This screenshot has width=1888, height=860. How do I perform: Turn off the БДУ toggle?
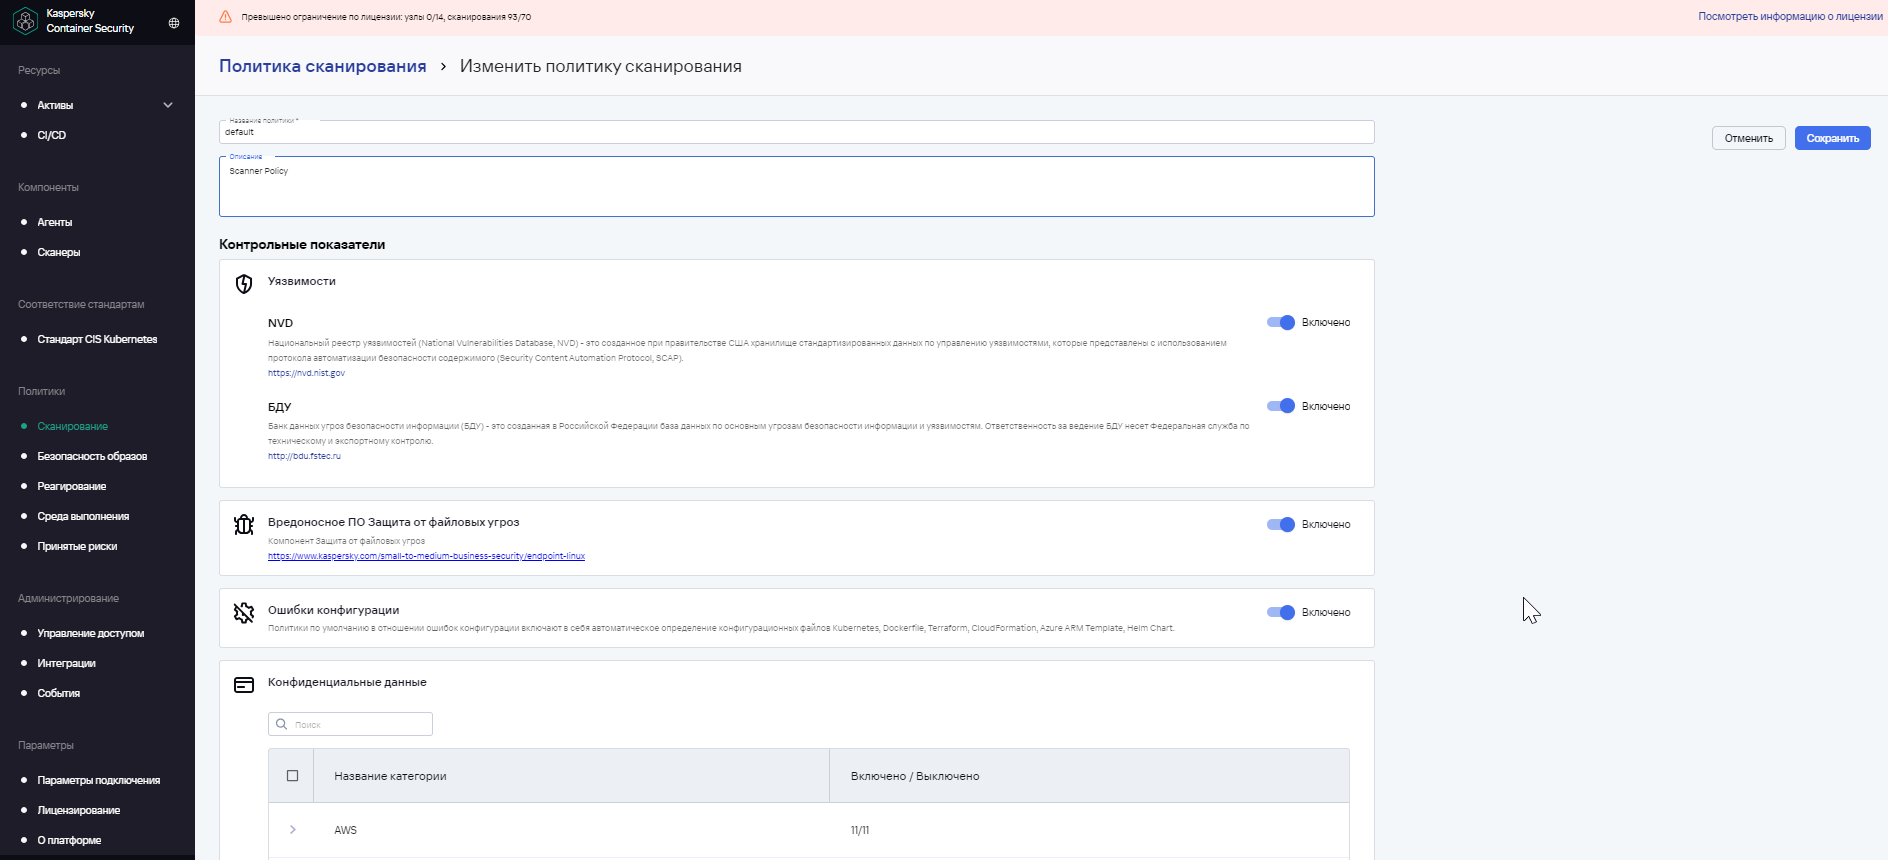pos(1281,406)
